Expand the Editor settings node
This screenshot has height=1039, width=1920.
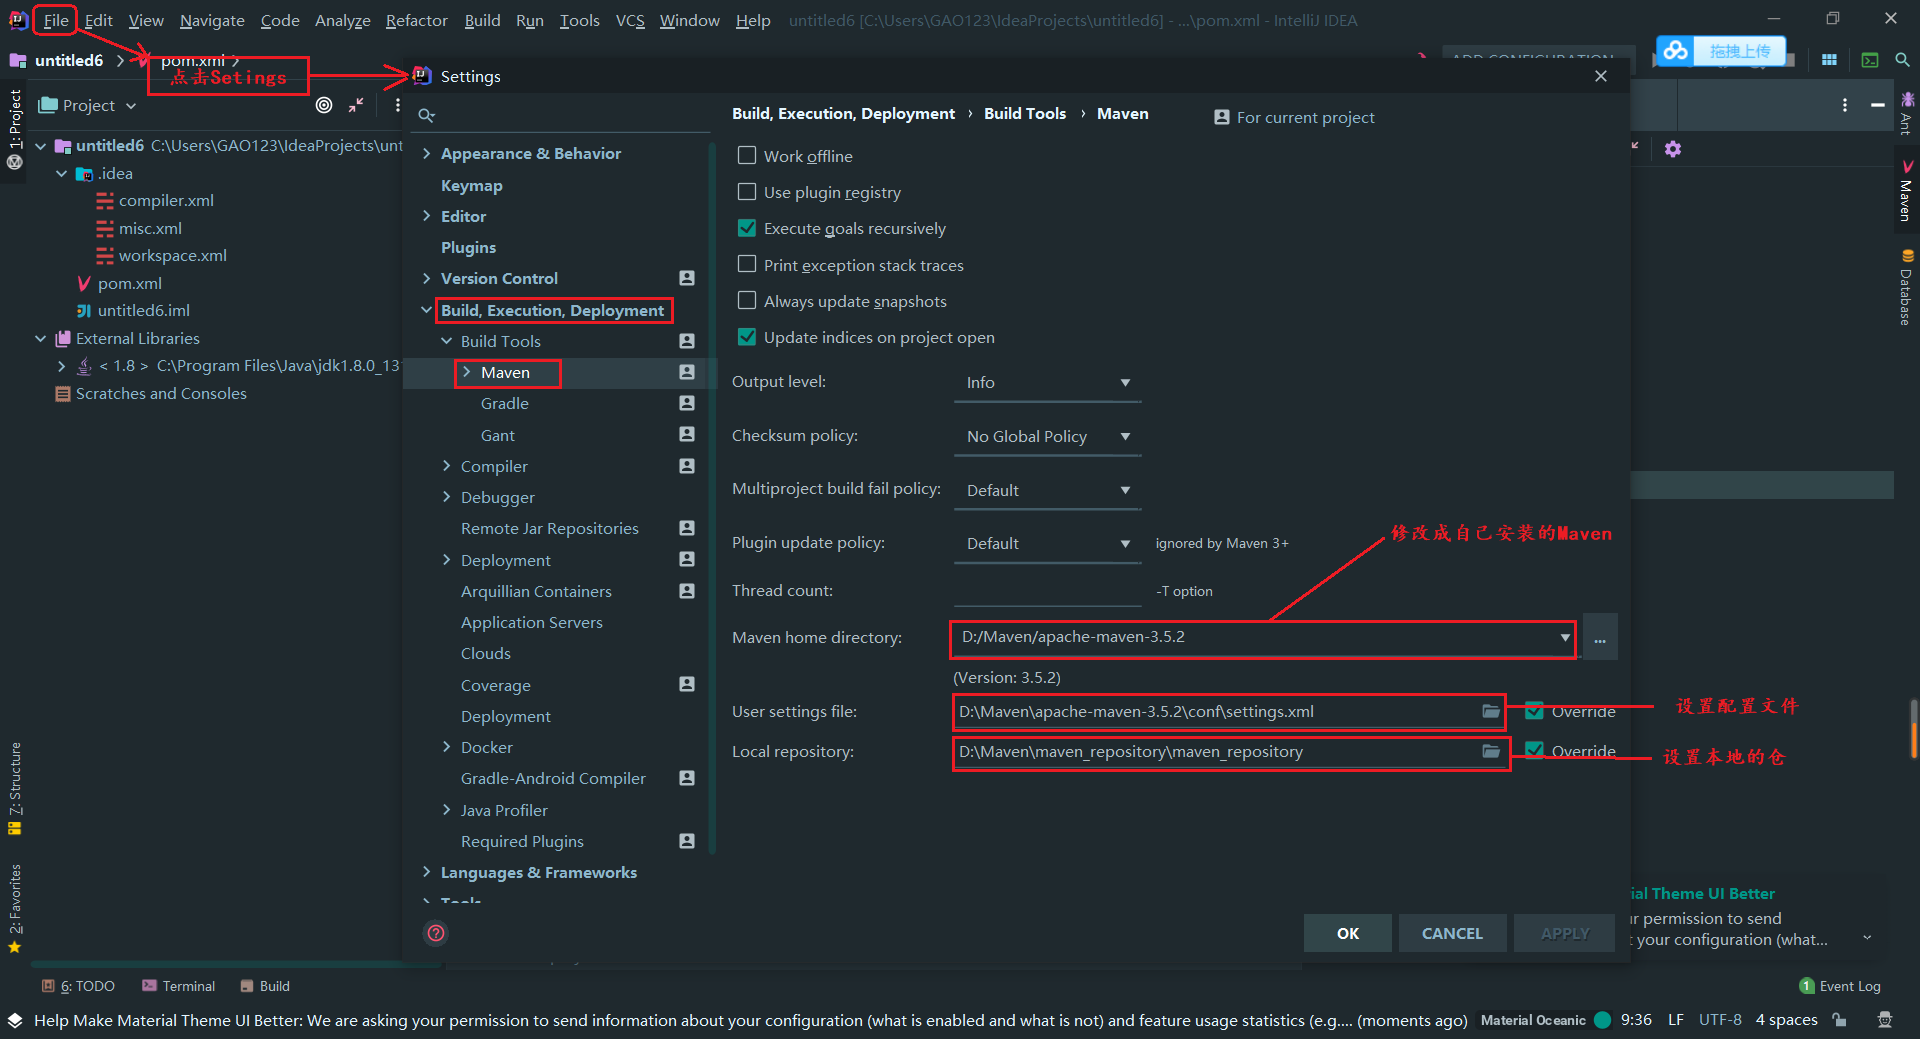coord(427,216)
